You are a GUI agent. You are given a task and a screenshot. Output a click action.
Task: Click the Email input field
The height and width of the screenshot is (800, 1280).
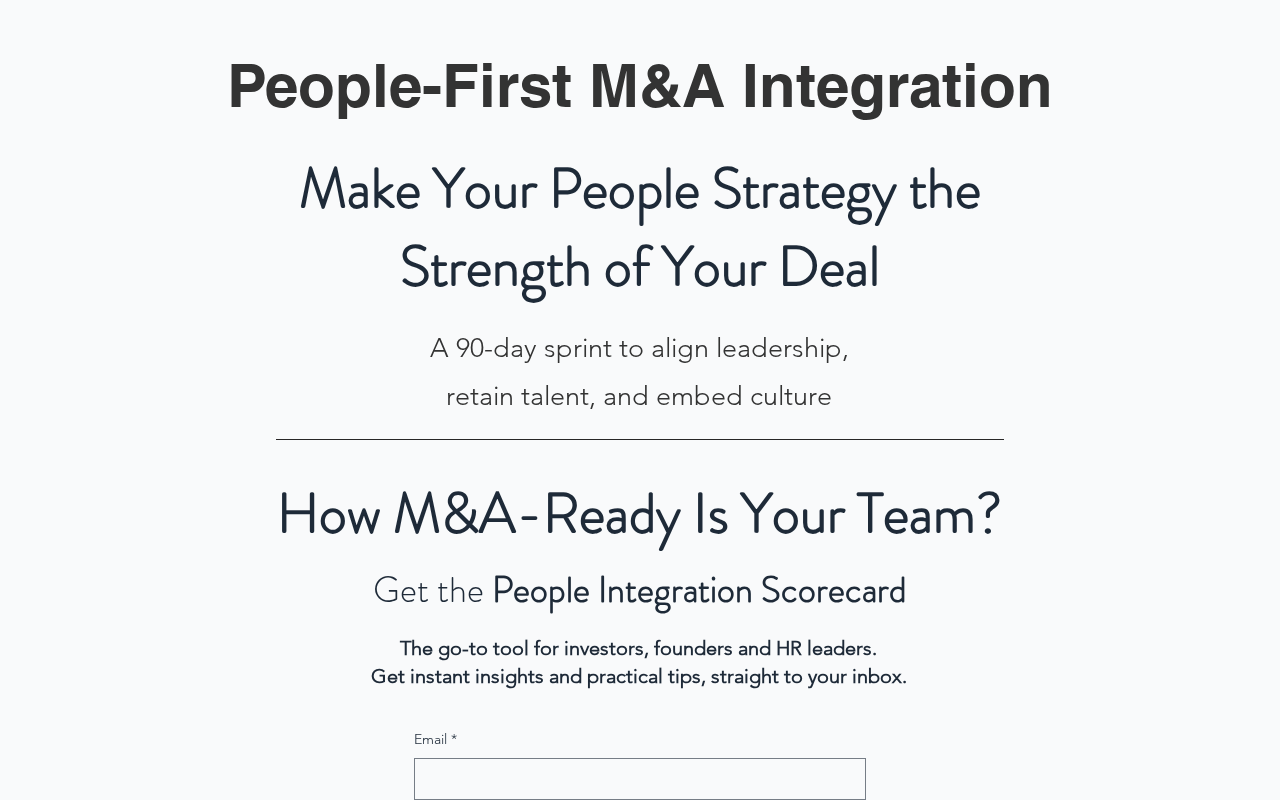tap(640, 779)
